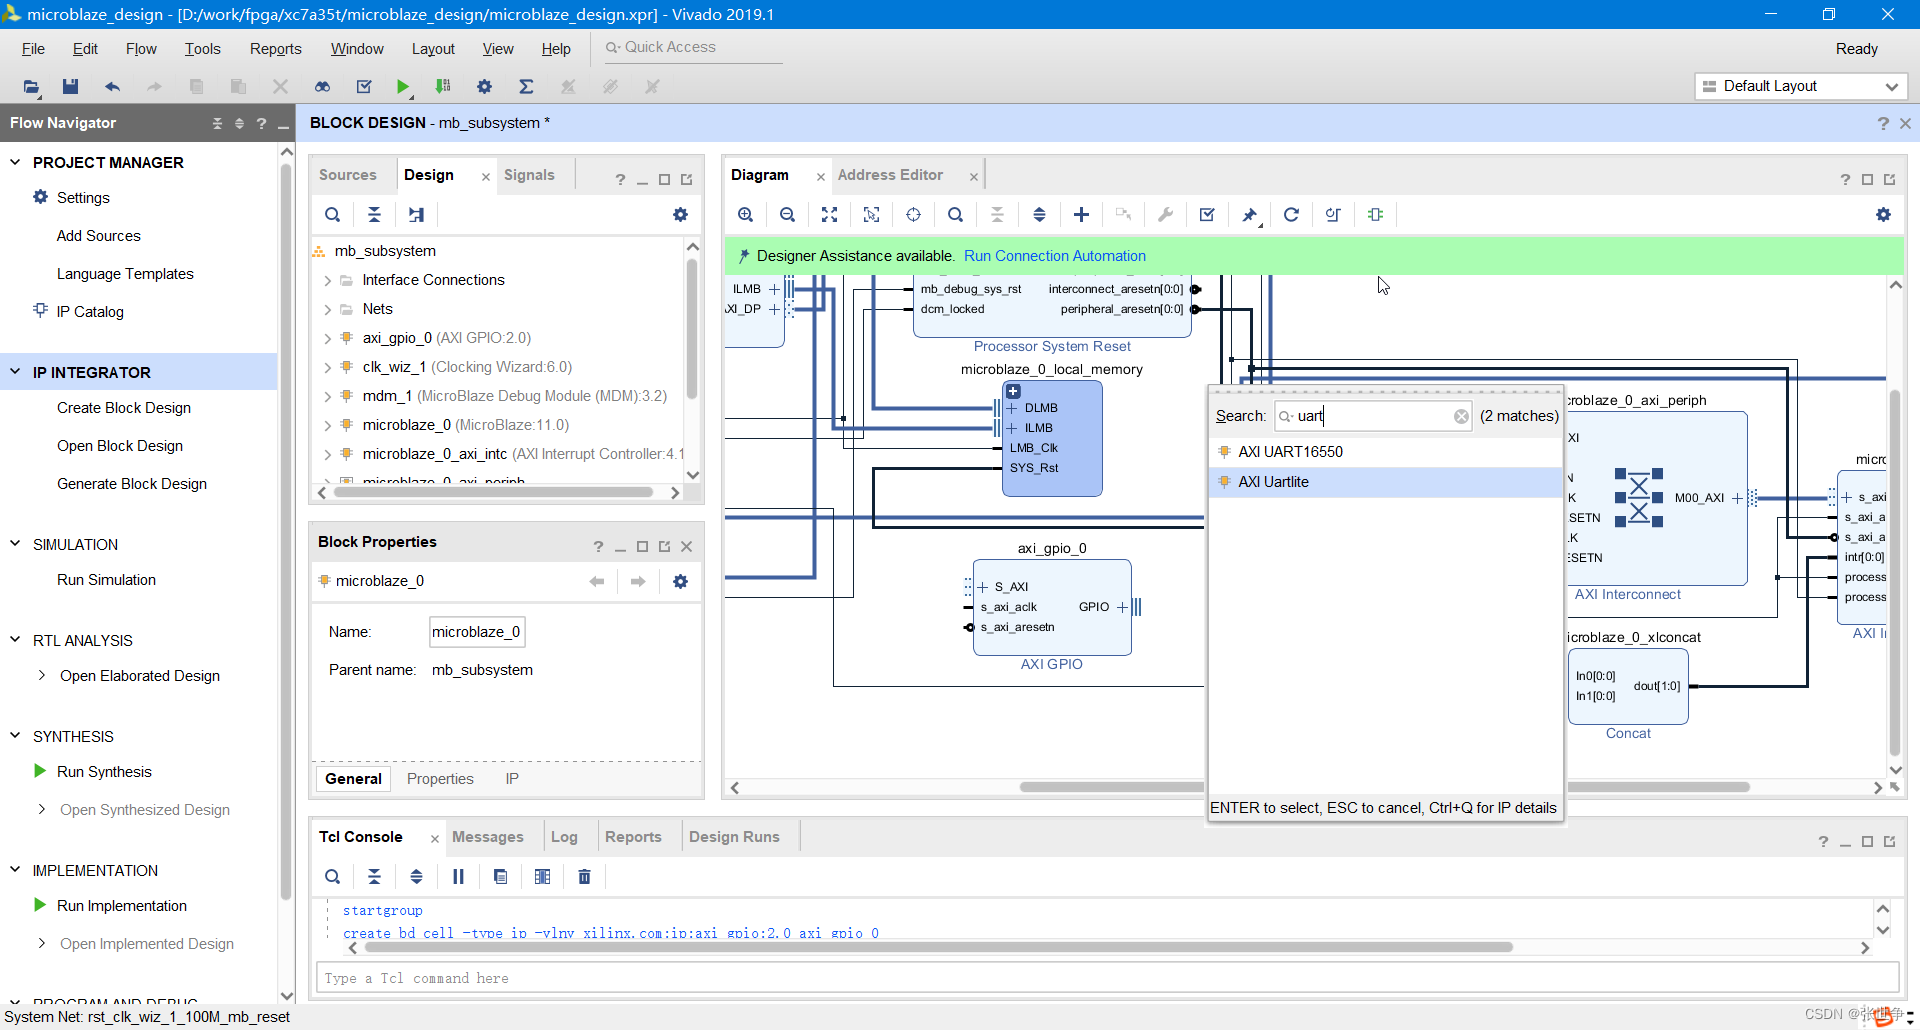Screen dimensions: 1920x1030
Task: Click the block Name field microblaze_0
Action: coord(476,632)
